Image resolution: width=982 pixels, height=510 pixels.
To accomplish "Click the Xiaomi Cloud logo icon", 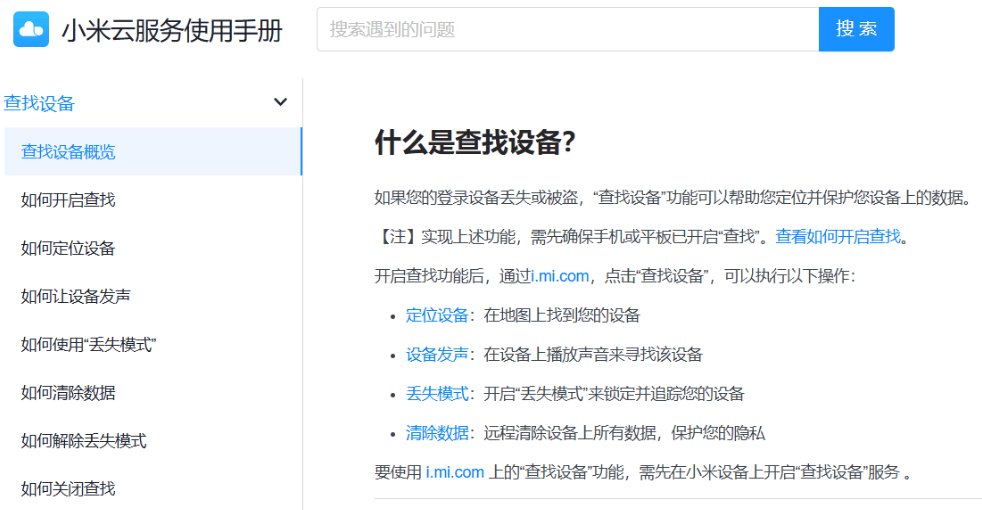I will pyautogui.click(x=31, y=29).
